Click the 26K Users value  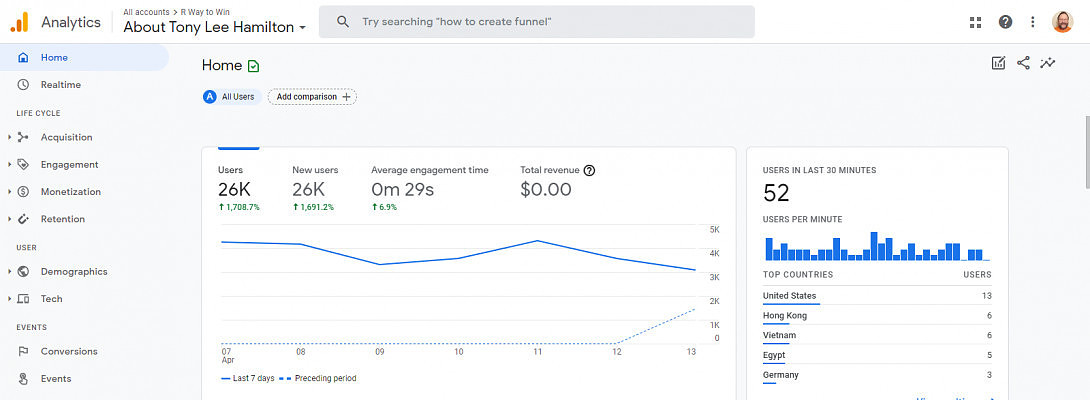pos(234,189)
